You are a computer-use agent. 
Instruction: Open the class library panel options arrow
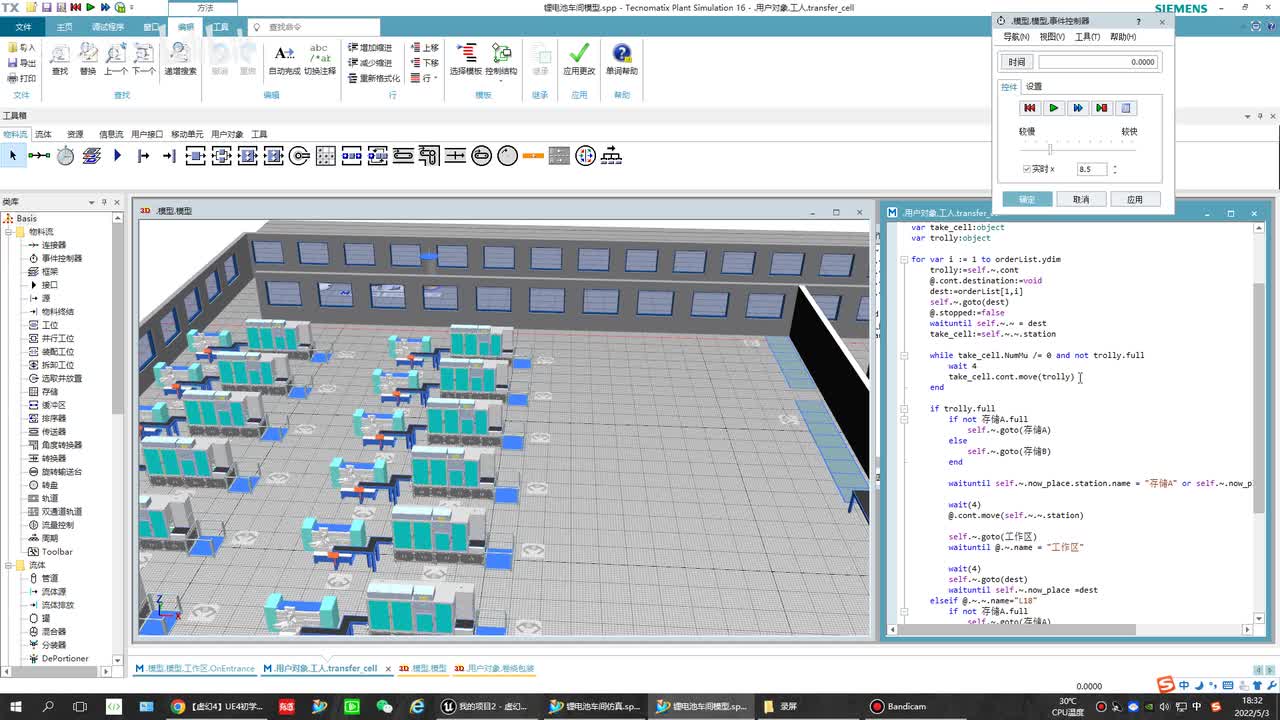point(91,202)
